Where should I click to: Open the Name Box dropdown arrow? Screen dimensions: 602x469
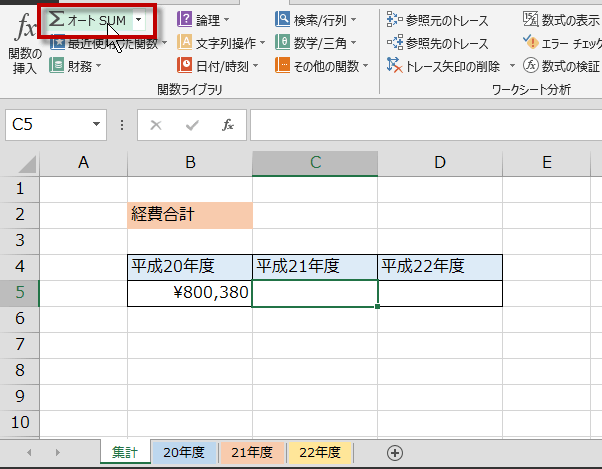96,124
